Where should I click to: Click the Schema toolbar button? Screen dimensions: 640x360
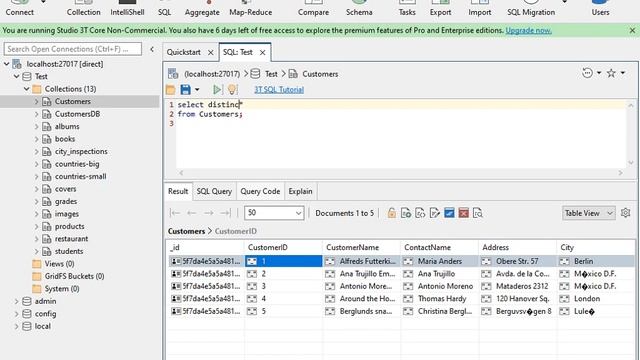tap(359, 8)
